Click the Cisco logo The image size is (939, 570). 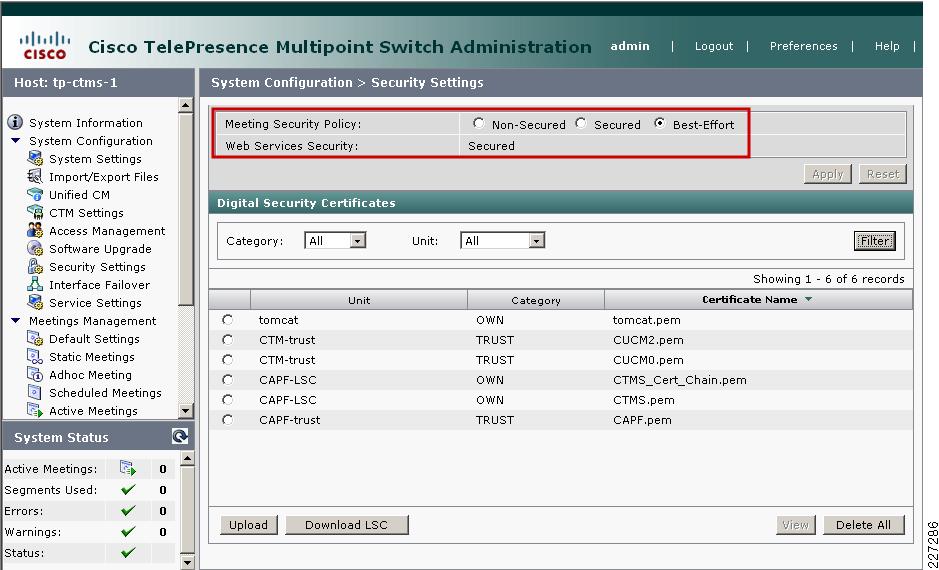pos(45,46)
